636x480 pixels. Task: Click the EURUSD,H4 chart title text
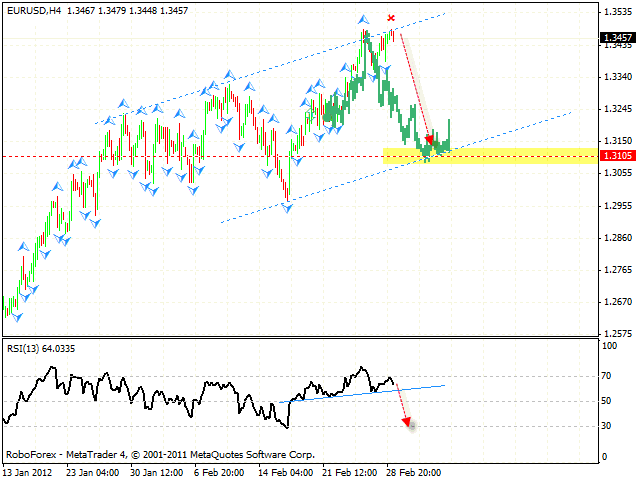point(35,9)
